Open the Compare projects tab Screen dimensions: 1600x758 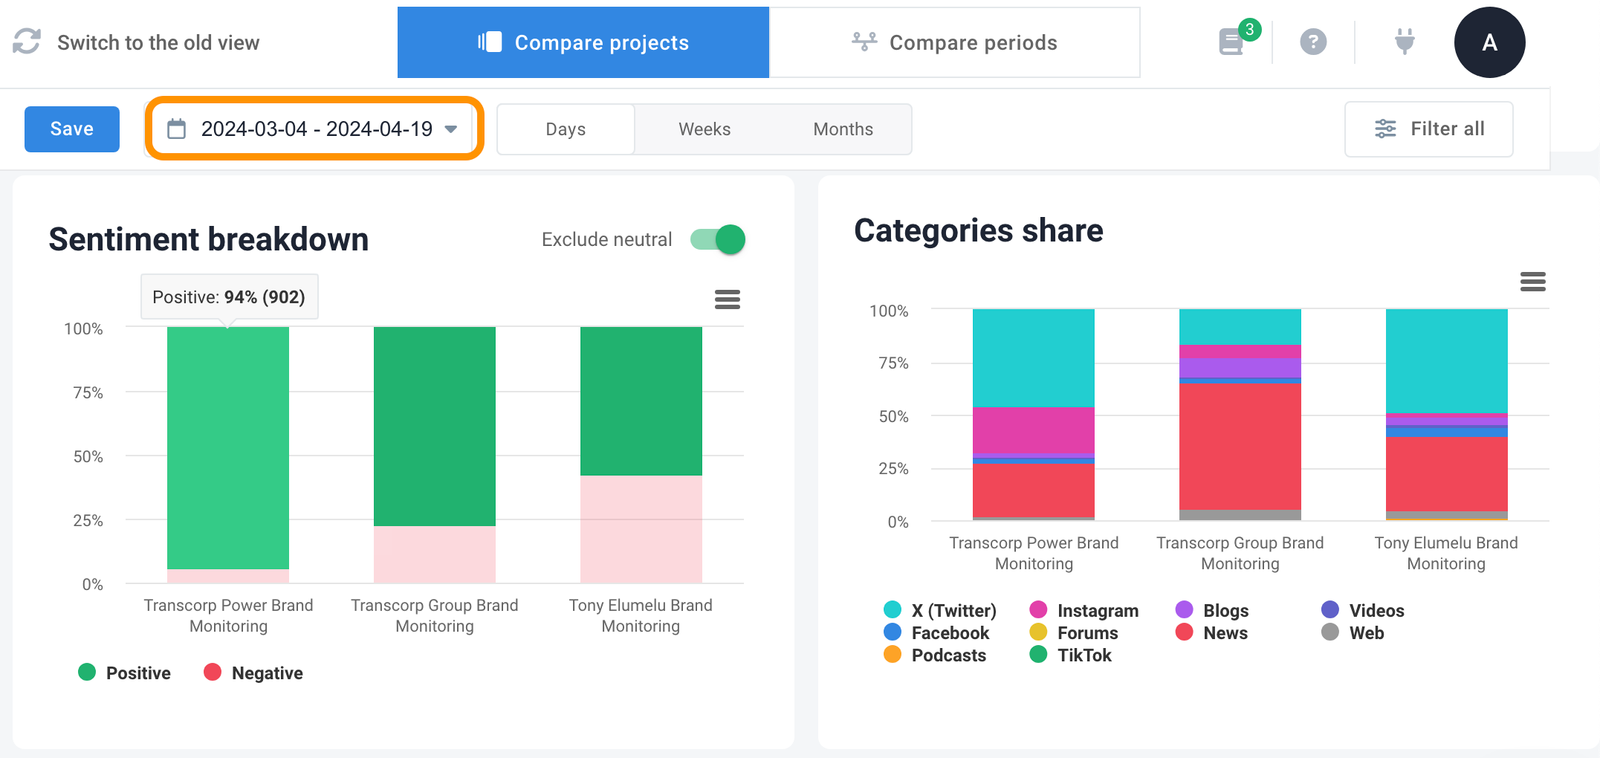583,42
